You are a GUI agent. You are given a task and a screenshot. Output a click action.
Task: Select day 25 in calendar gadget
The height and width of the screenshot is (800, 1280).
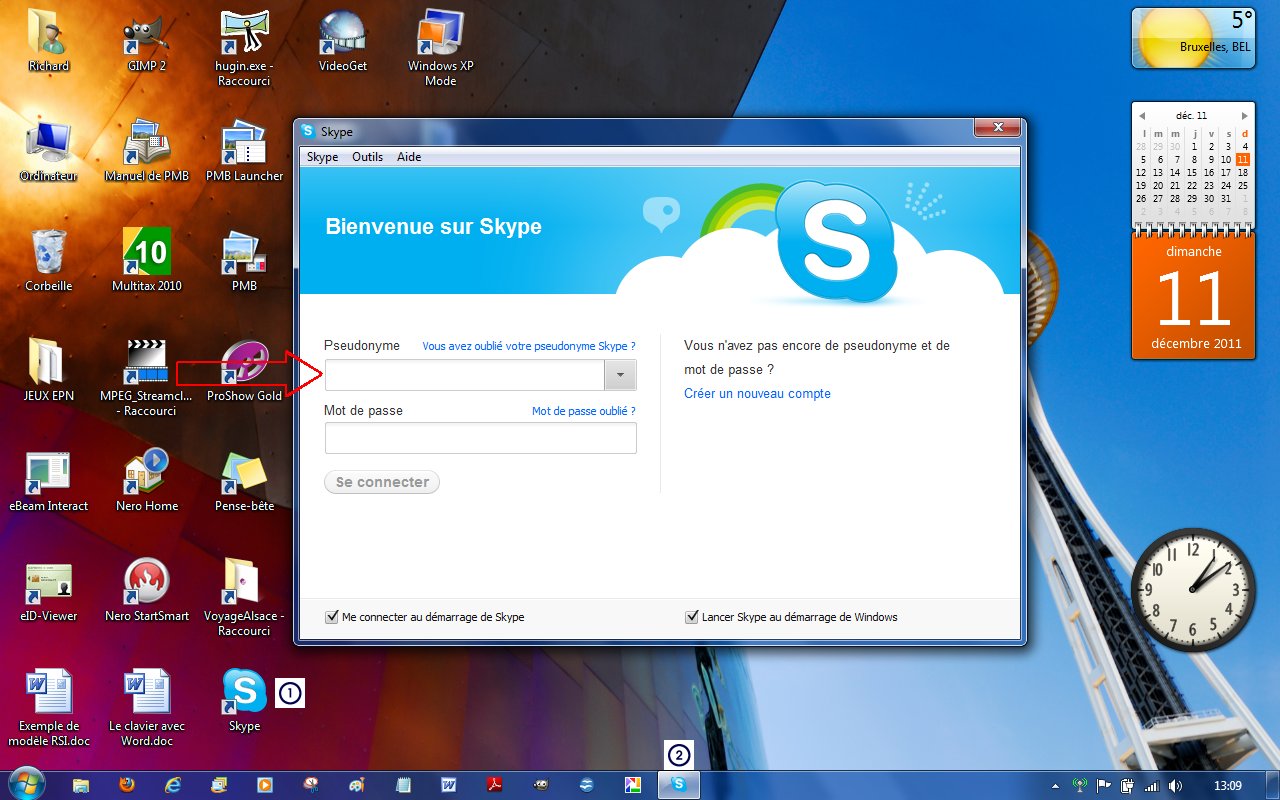(1243, 185)
